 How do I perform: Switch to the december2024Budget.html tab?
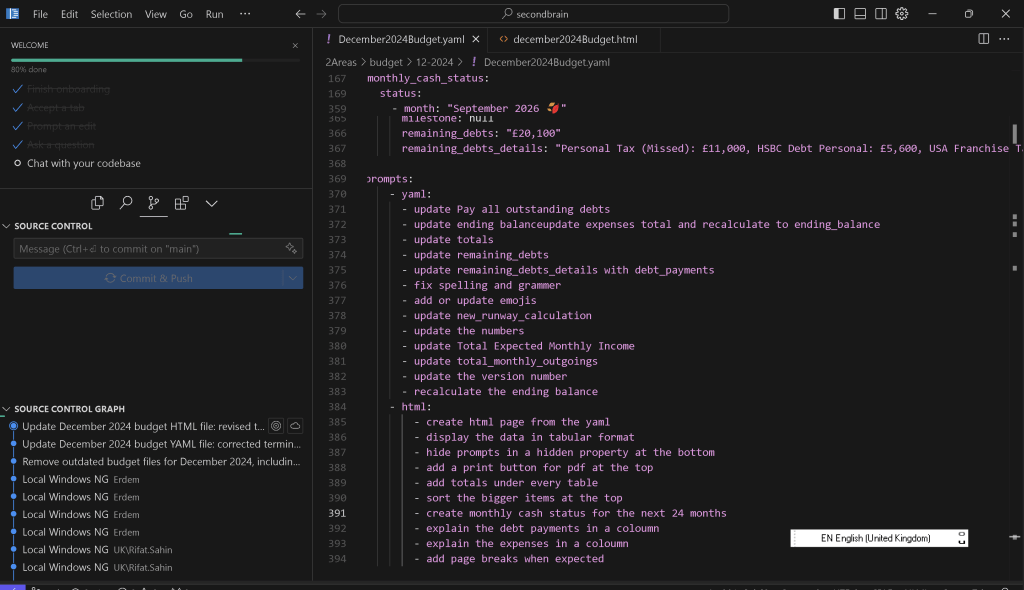click(575, 39)
